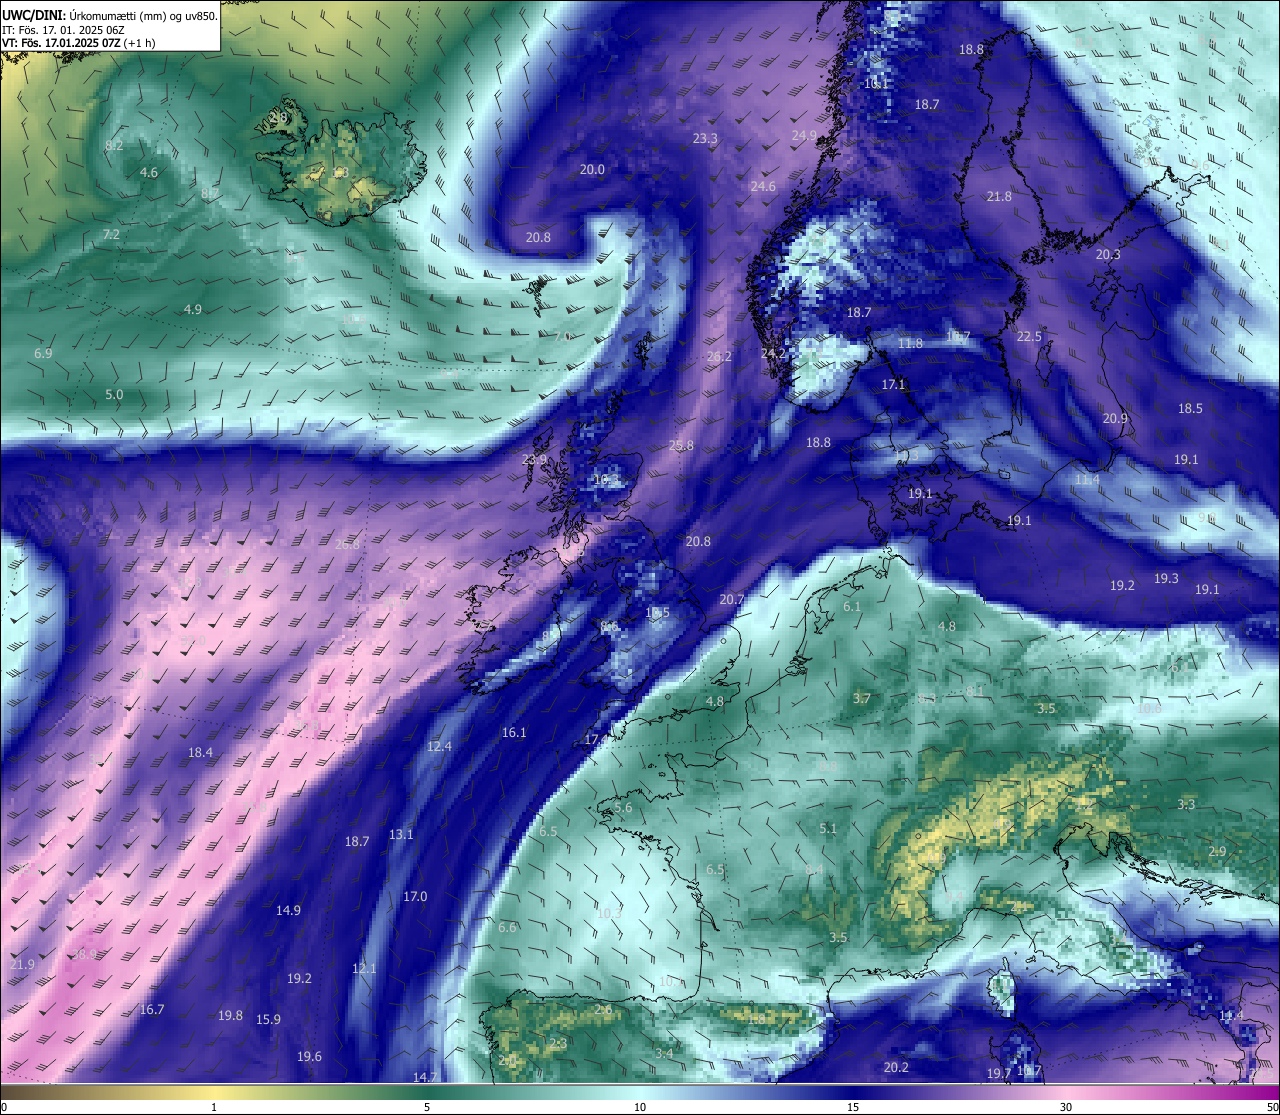The image size is (1280, 1115).
Task: Click the map value 21.9
Action: 22,965
